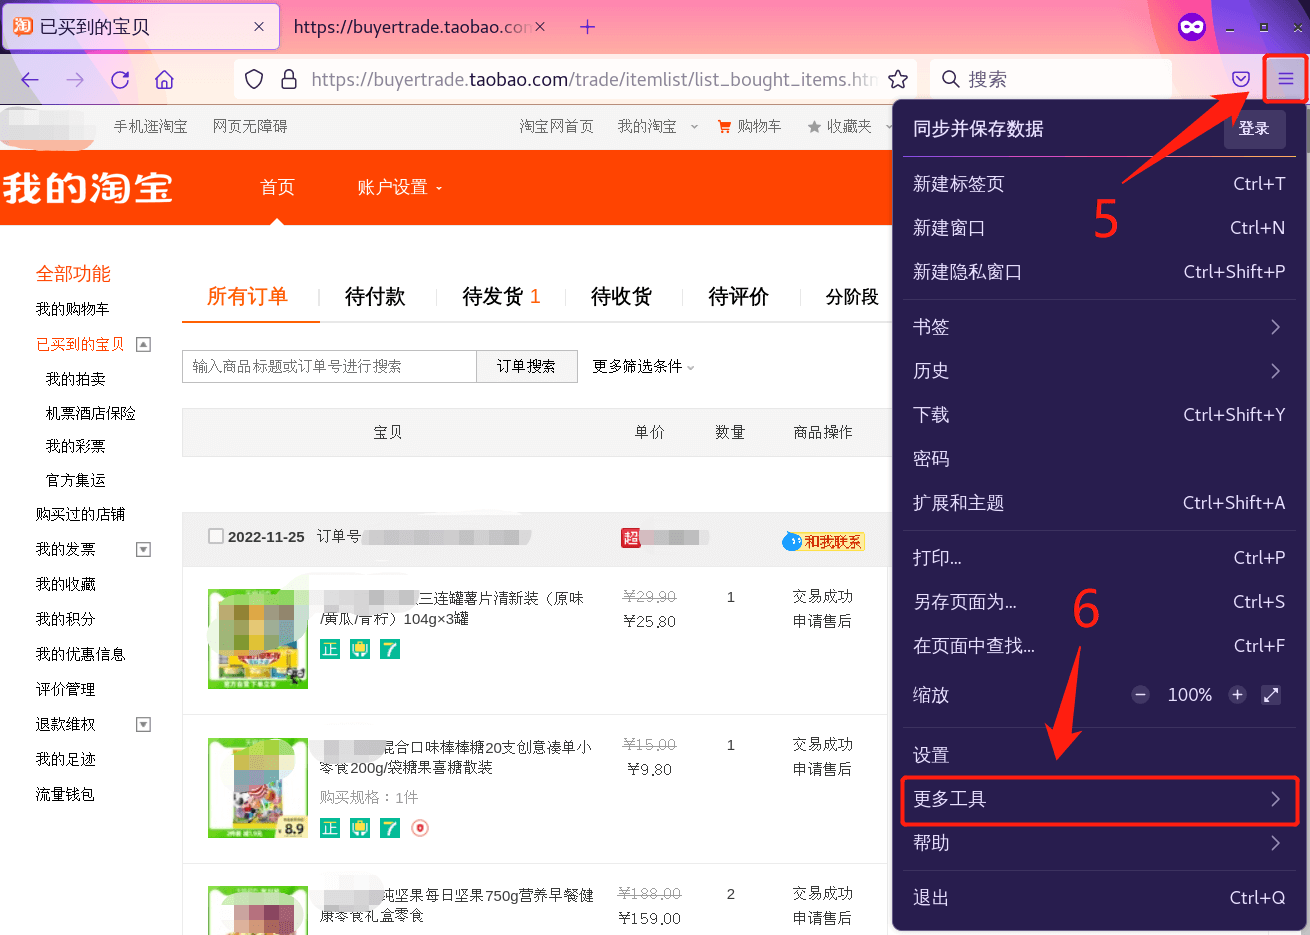Open 淘宝网首页 link
The image size is (1310, 935).
tap(556, 127)
